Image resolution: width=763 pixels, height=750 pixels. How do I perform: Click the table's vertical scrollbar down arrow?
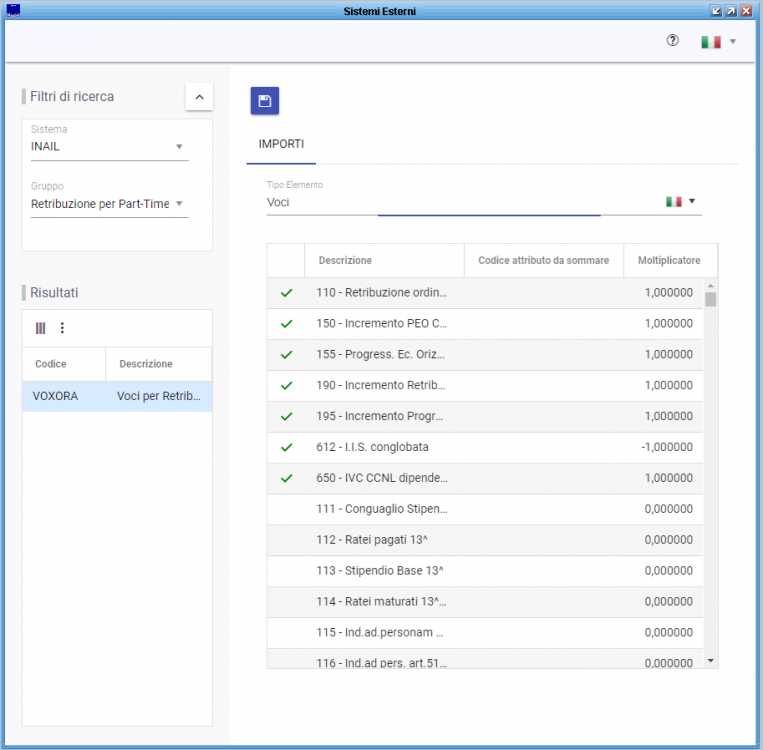[711, 661]
